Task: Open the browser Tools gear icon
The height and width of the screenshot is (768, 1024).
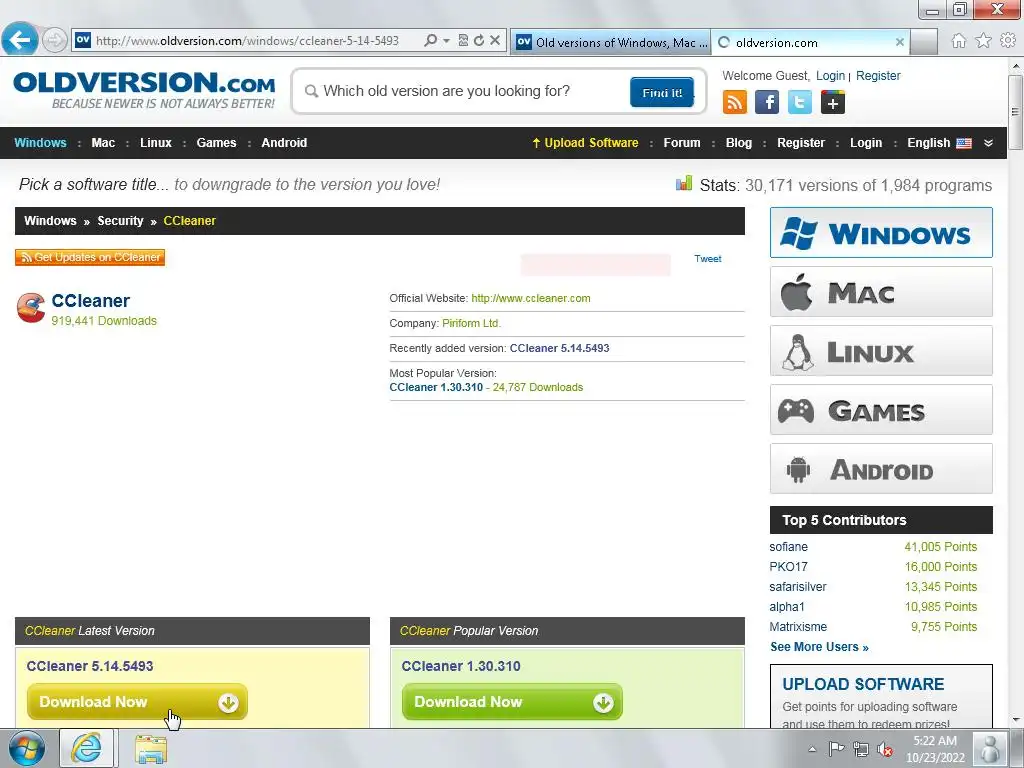Action: tap(1008, 41)
